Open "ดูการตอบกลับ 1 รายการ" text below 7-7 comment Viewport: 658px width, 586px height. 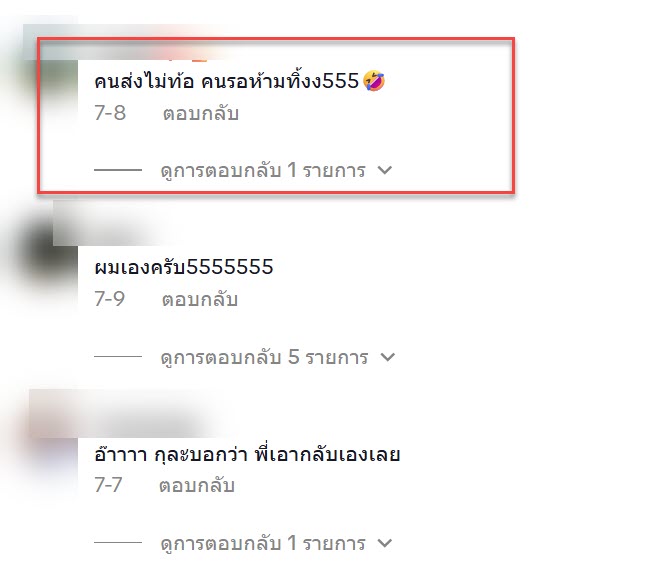pyautogui.click(x=263, y=543)
